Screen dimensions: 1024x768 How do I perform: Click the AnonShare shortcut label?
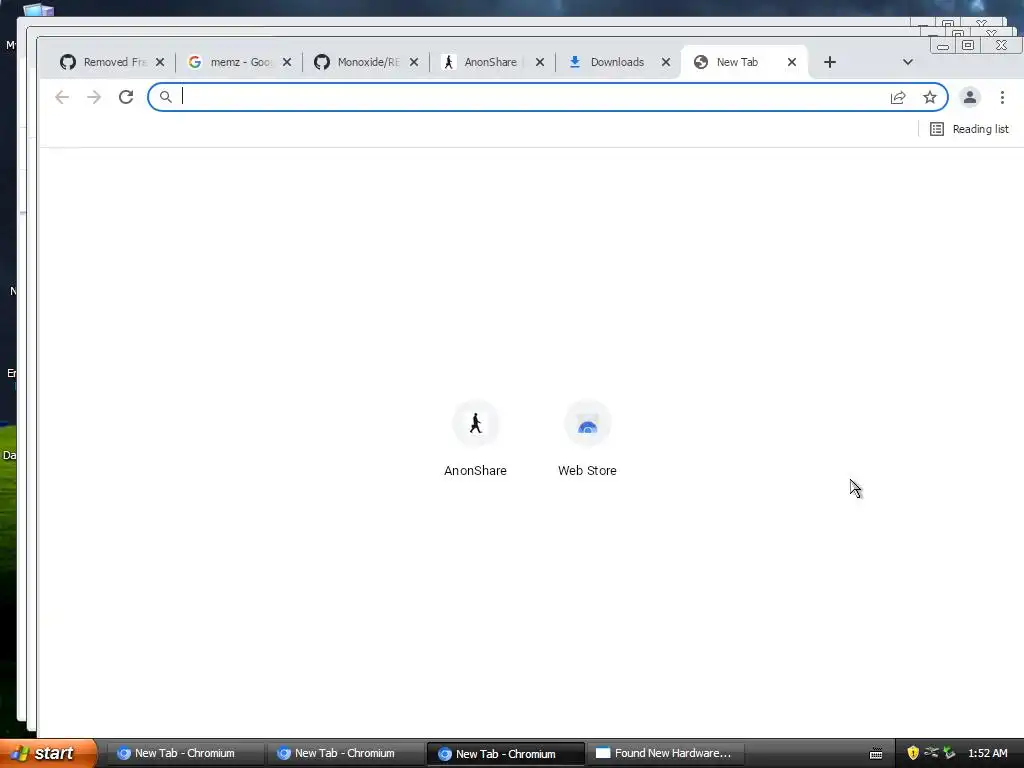(x=475, y=471)
